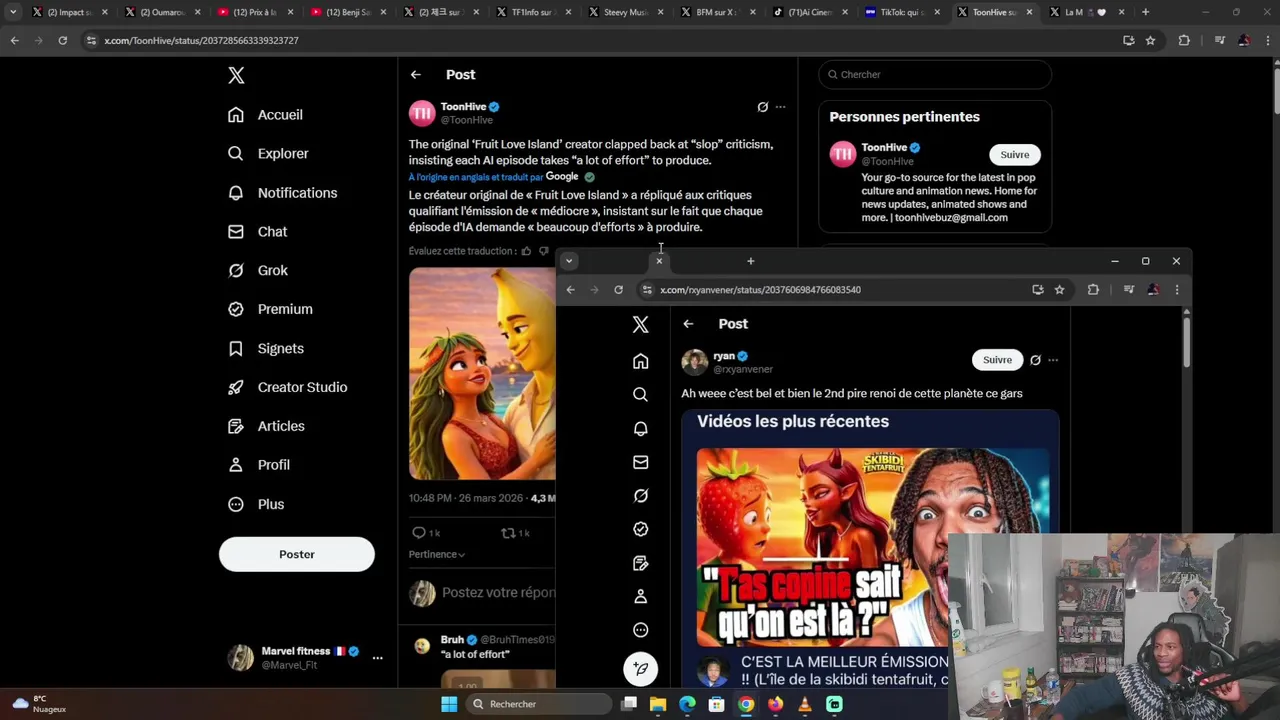Switch to the TF1Info browser tab

click(533, 12)
